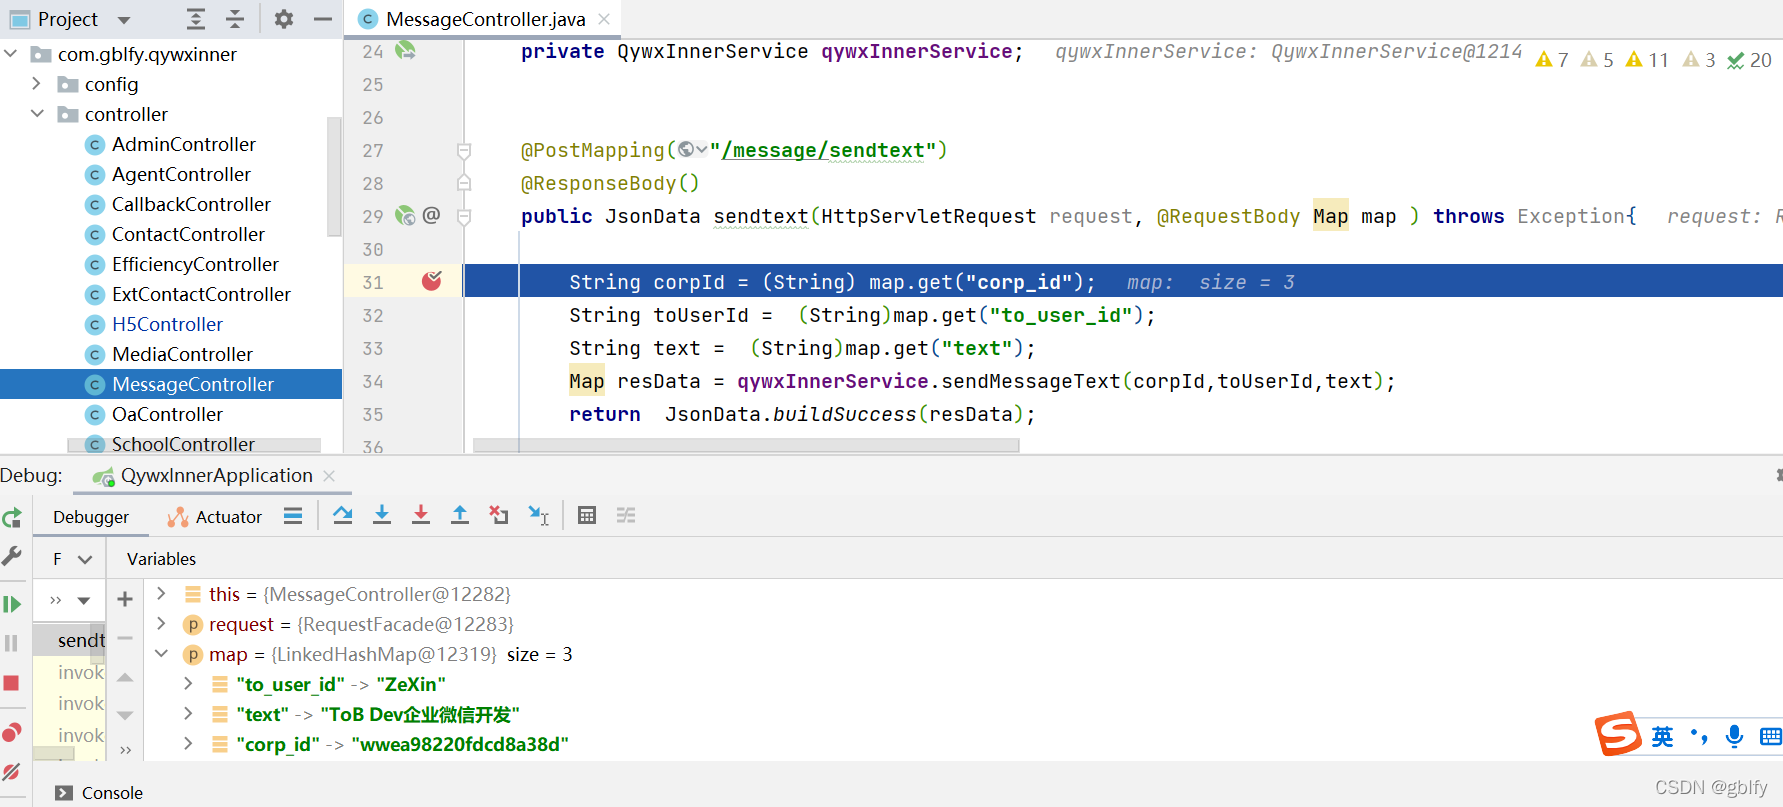The image size is (1783, 807).
Task: Open debugger layout settings menu icon
Action: pos(293,516)
